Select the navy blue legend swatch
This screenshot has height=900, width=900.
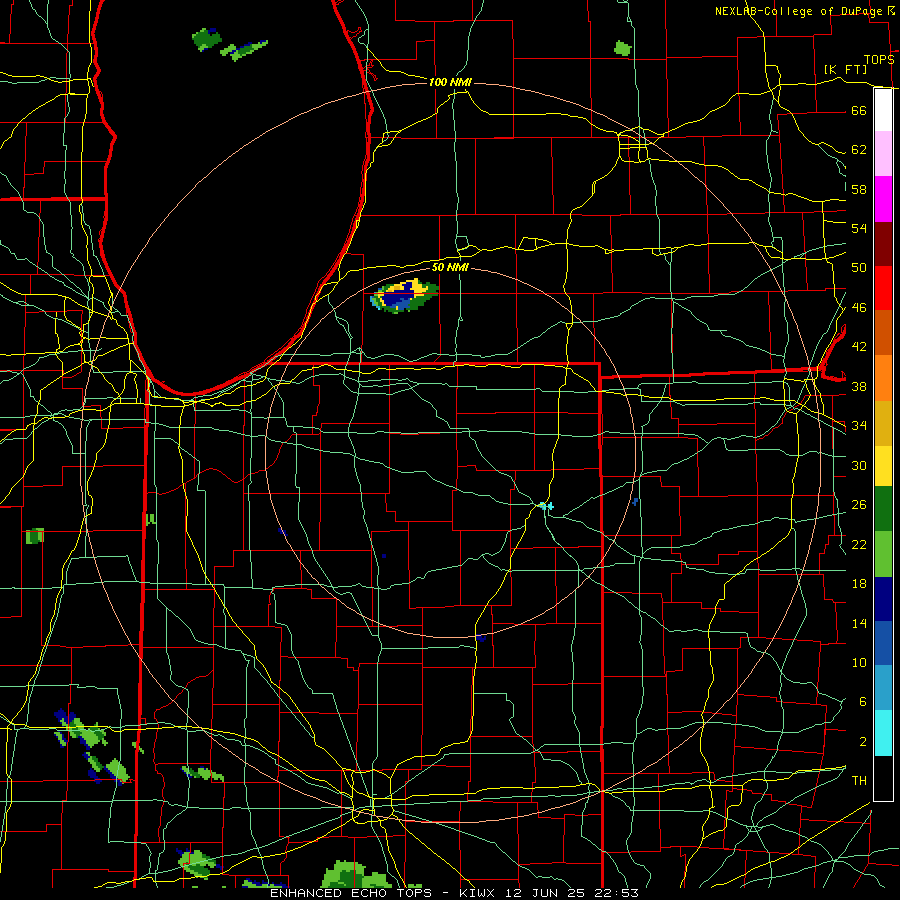pyautogui.click(x=883, y=599)
